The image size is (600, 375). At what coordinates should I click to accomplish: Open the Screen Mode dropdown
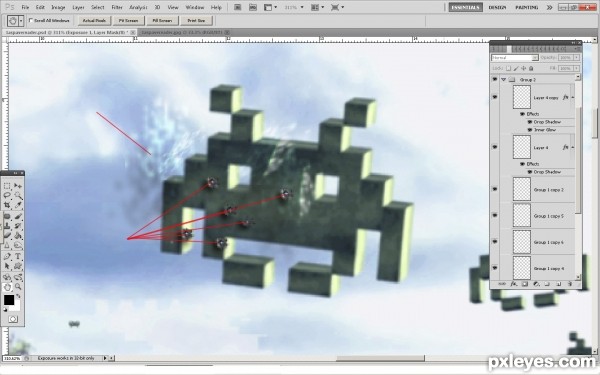coord(338,7)
